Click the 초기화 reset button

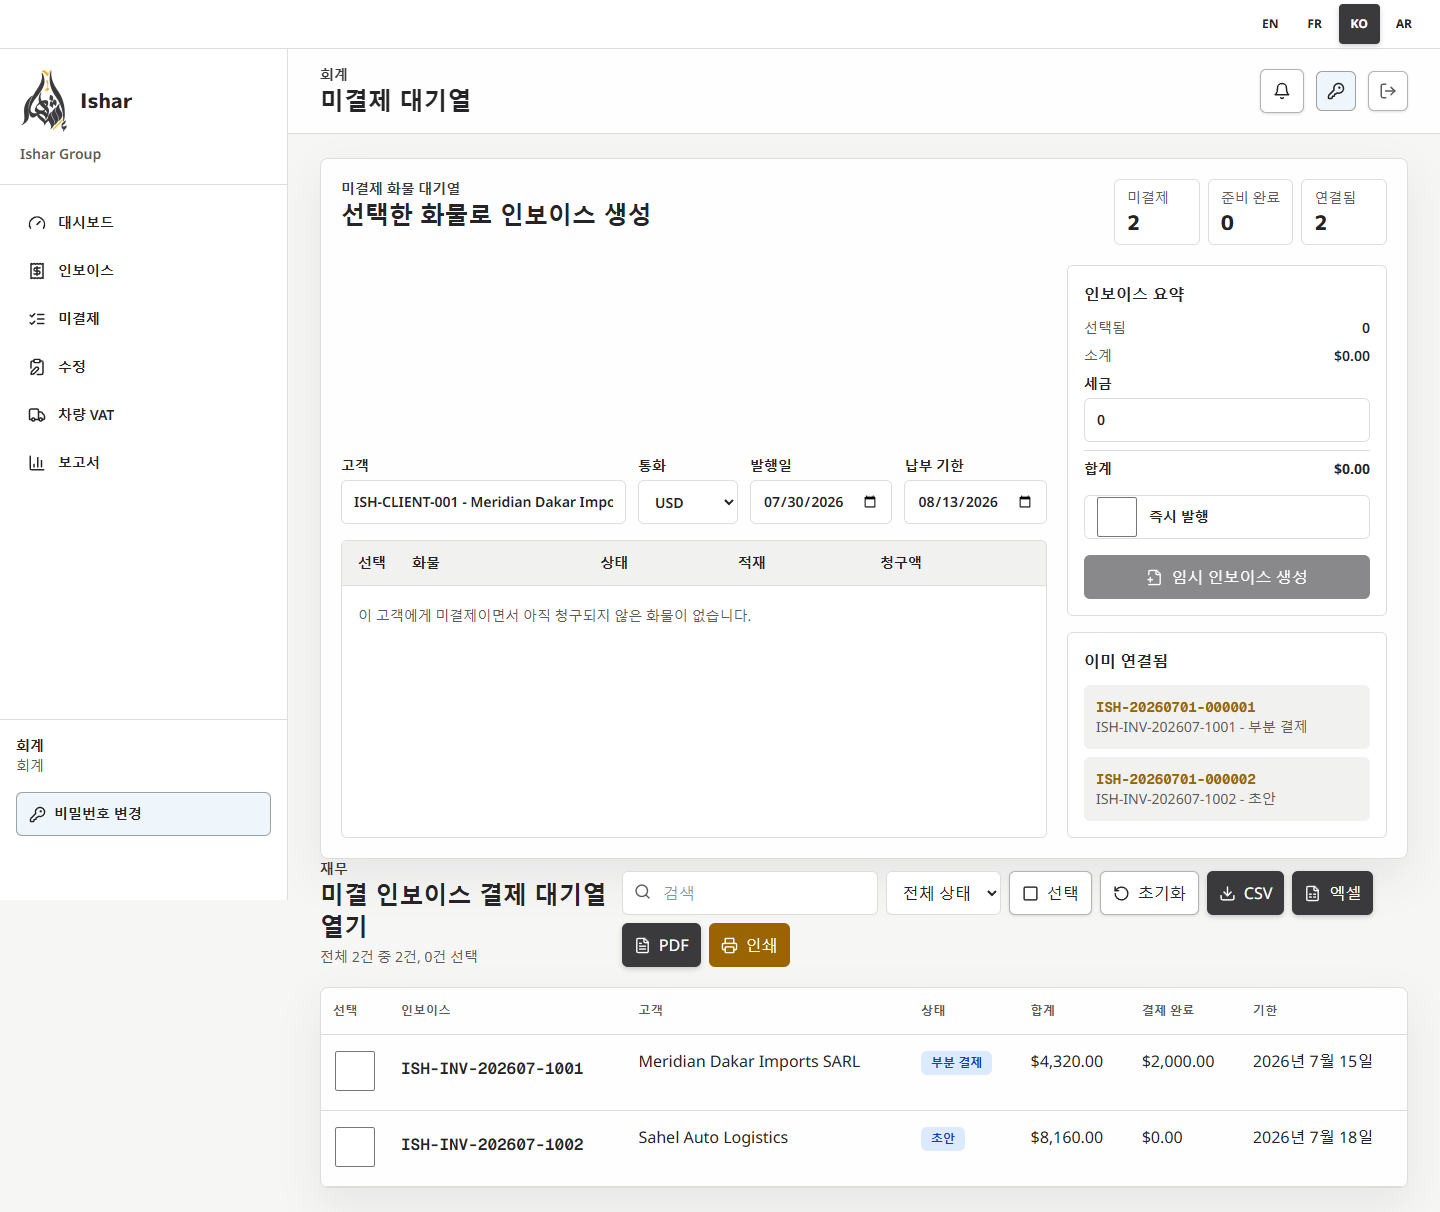tap(1149, 893)
